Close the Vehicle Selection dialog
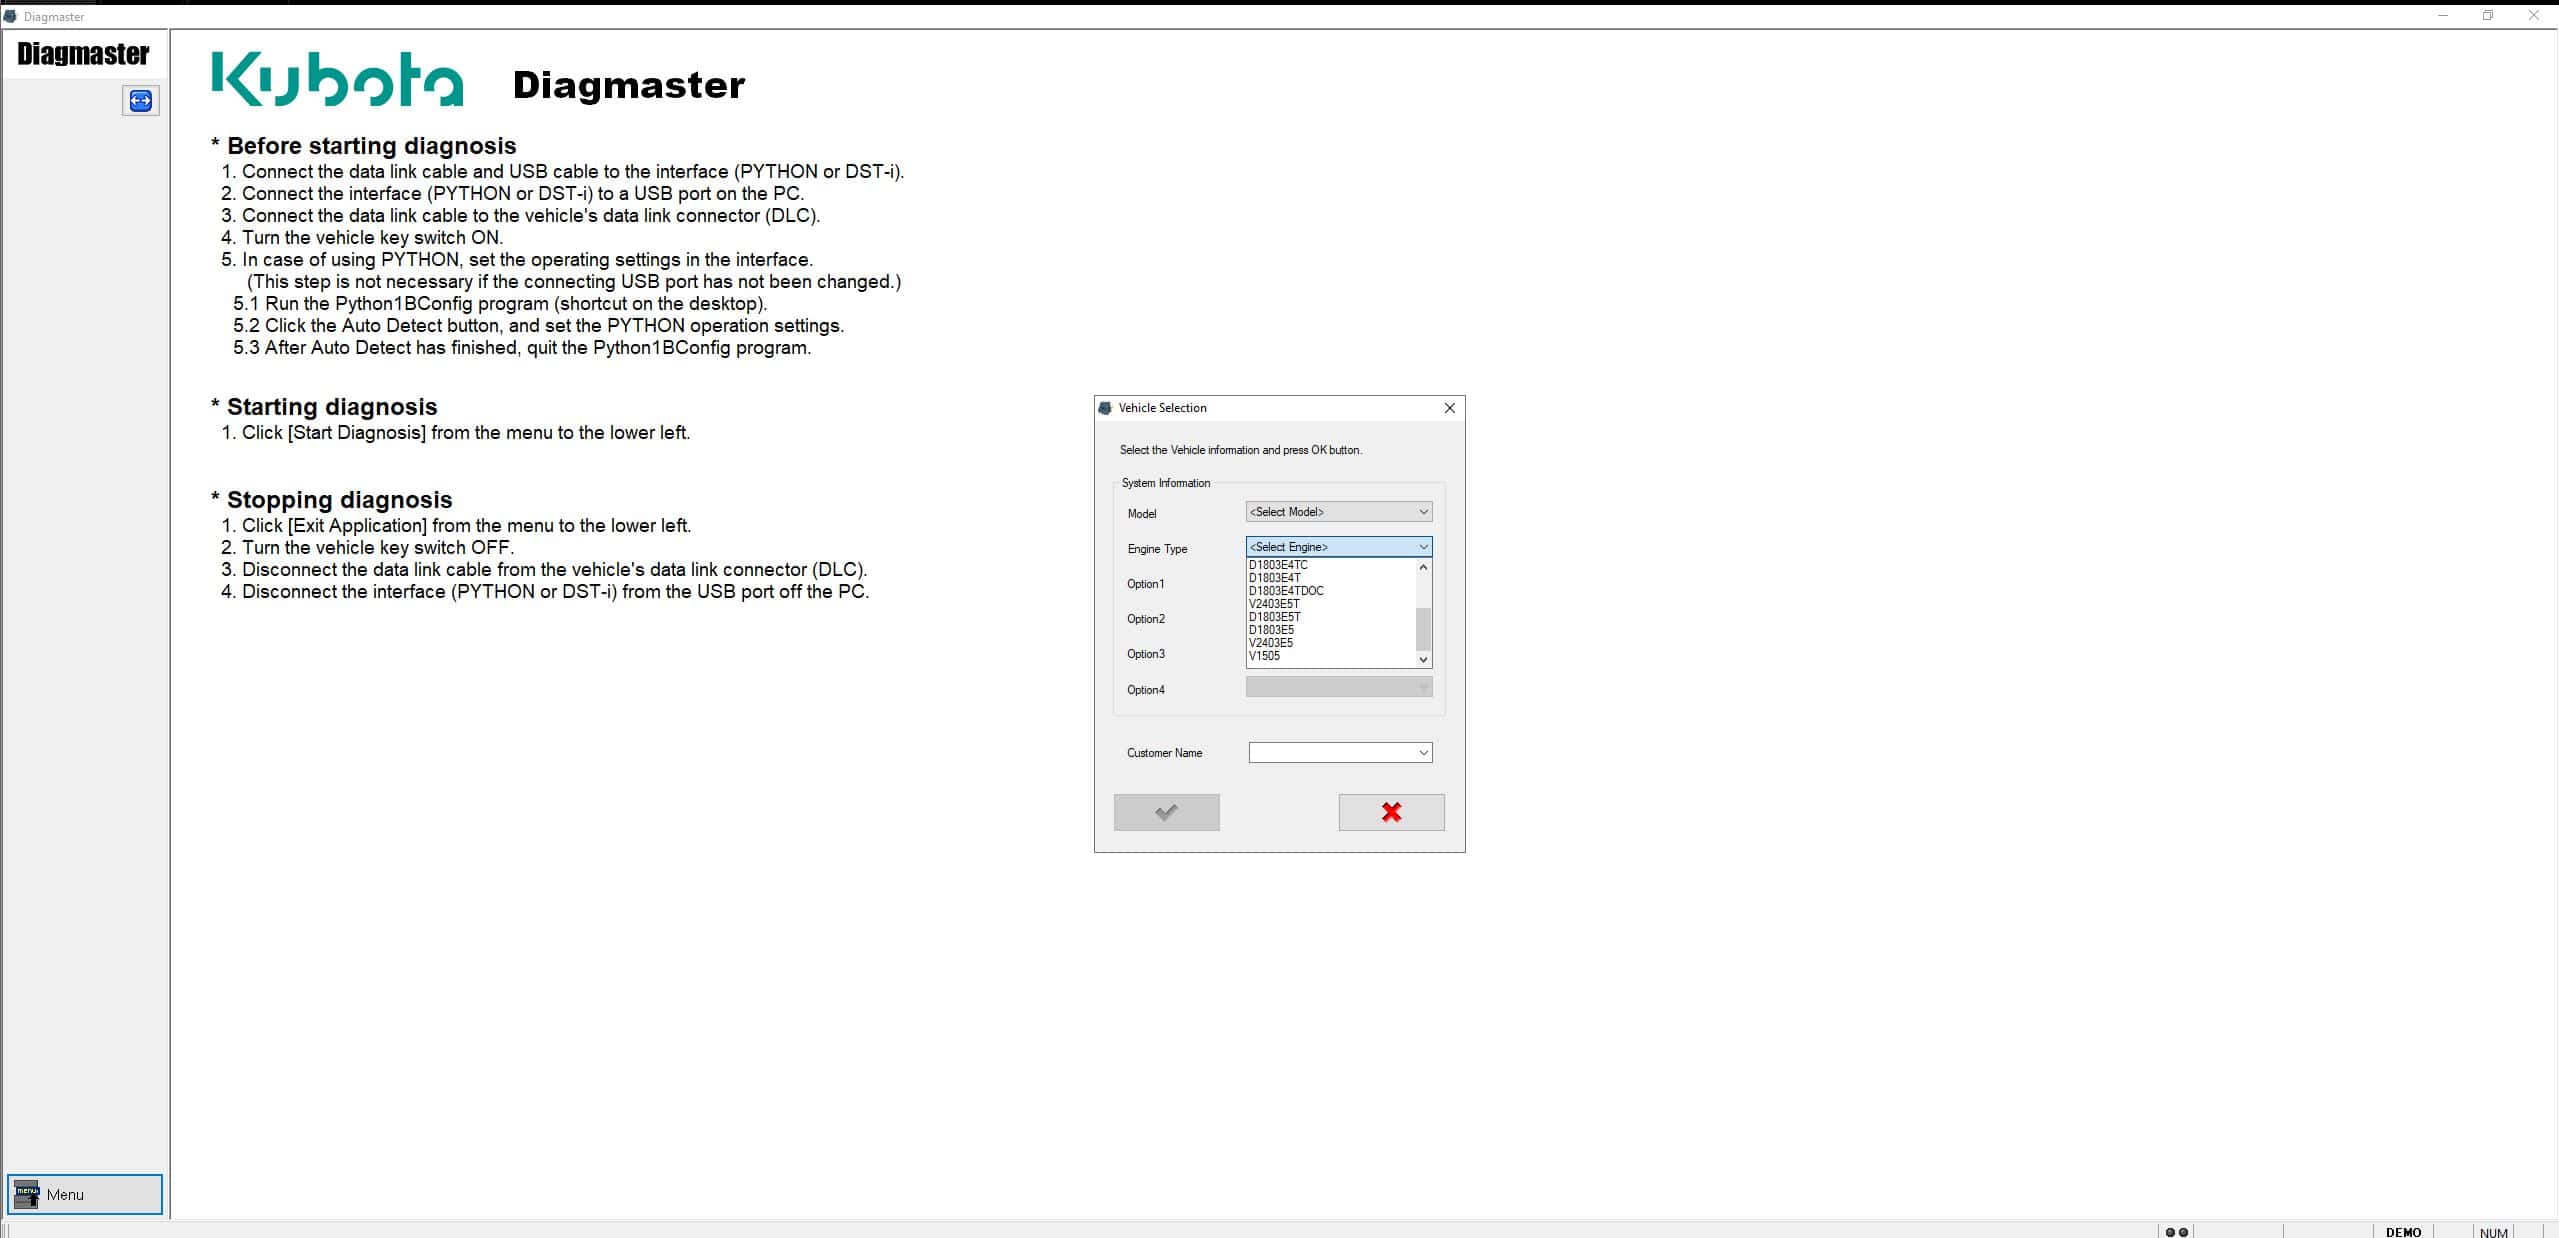Image resolution: width=2559 pixels, height=1238 pixels. pyautogui.click(x=1449, y=408)
